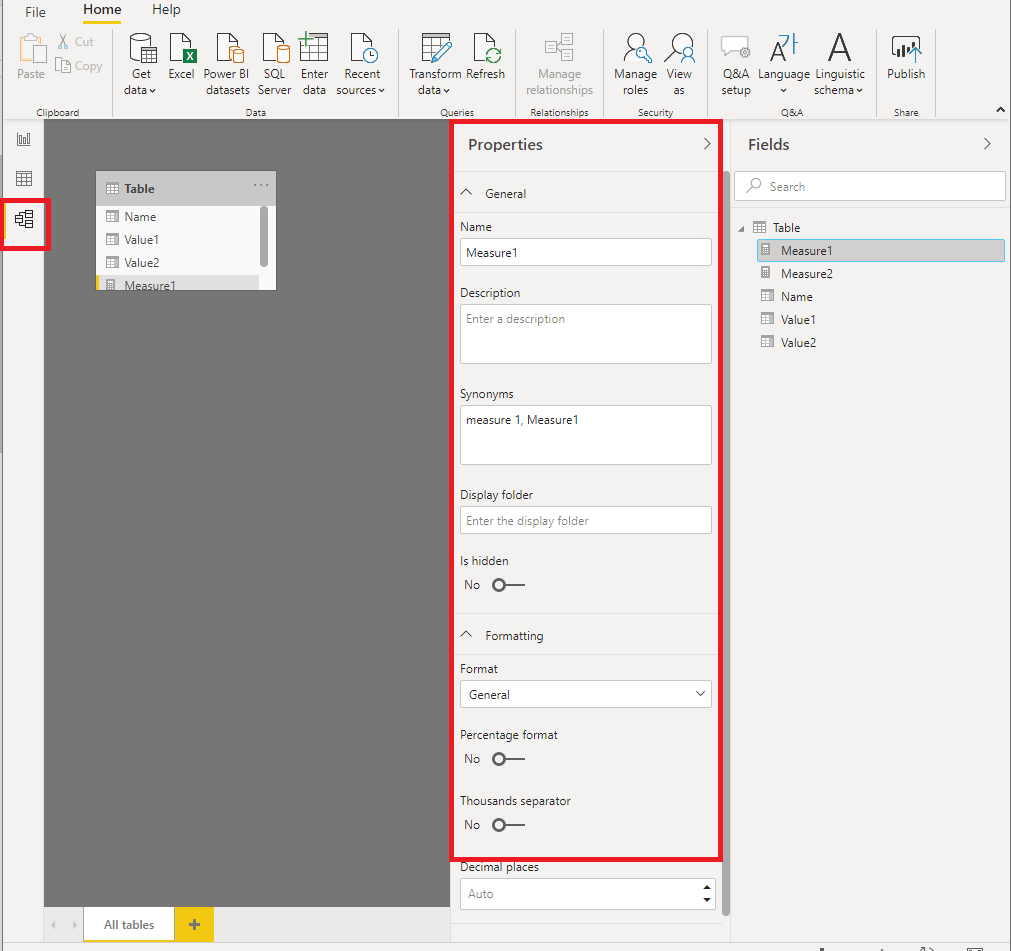
Task: Click Manage relationships
Action: tap(559, 64)
